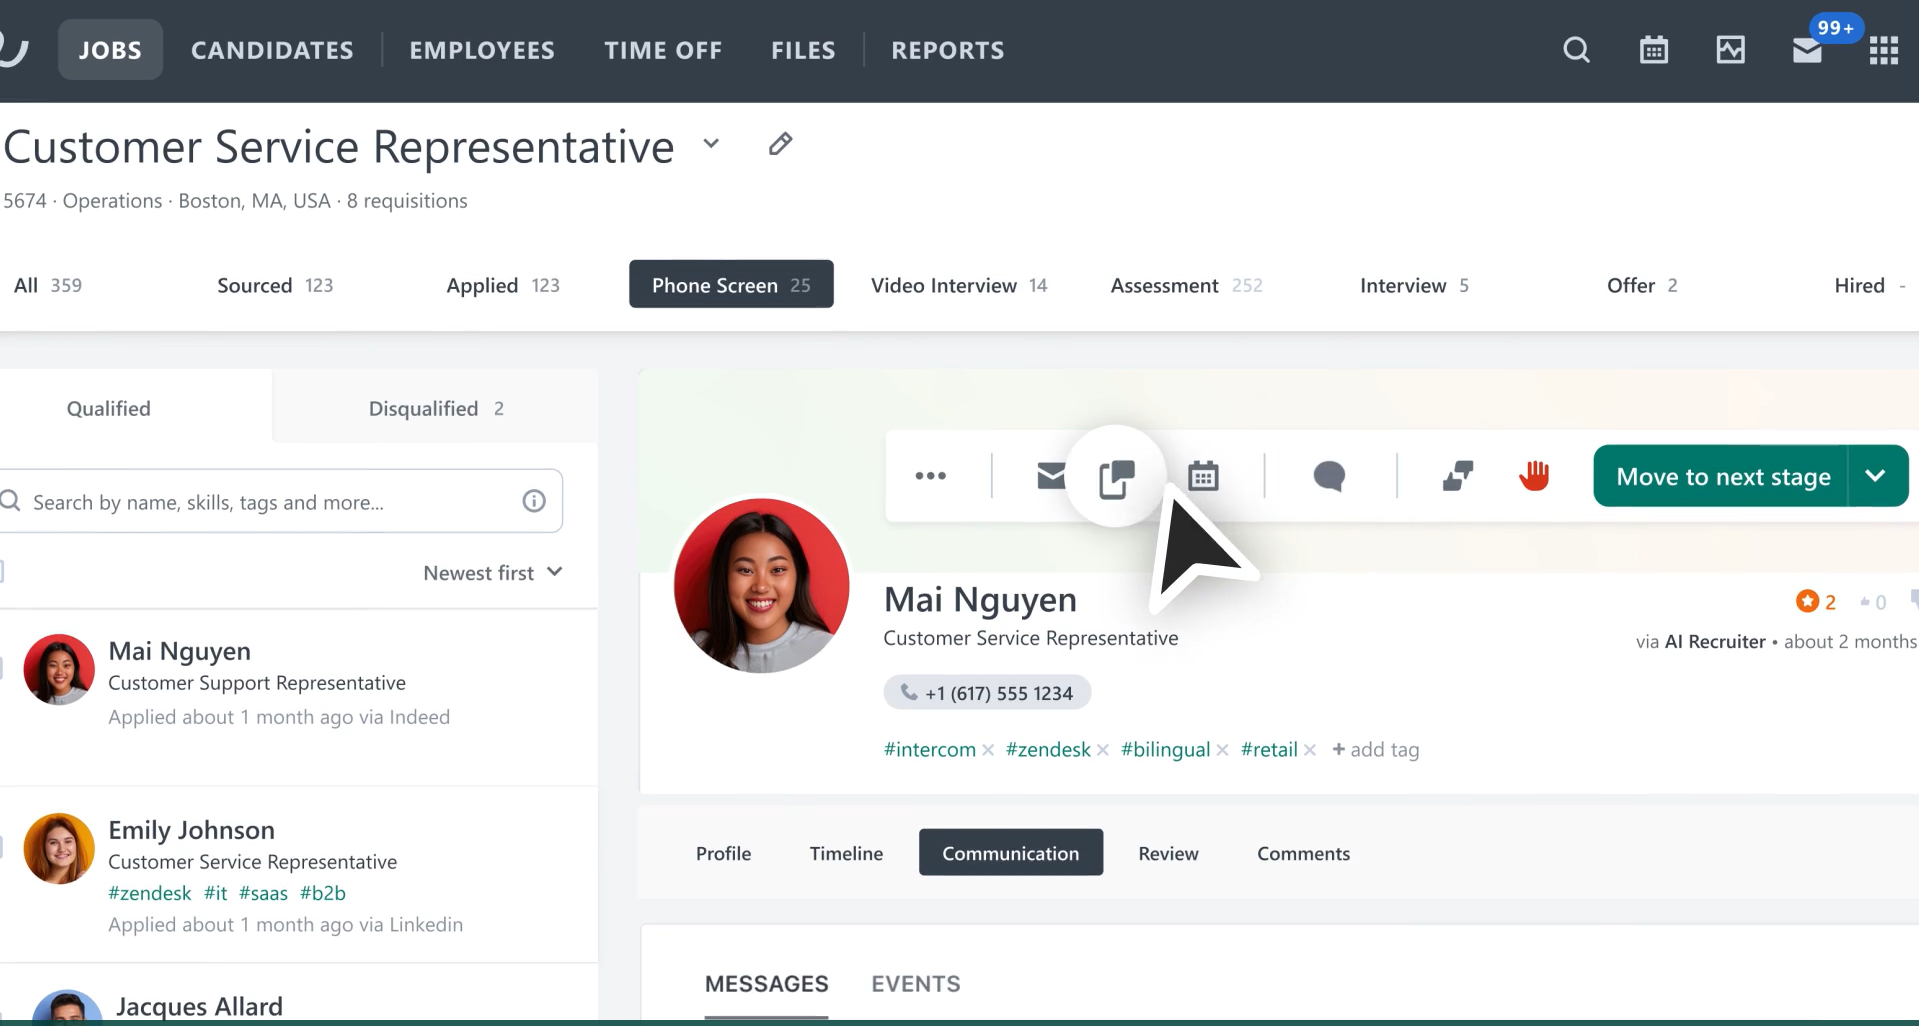Click the comment speech bubble icon

coord(1328,476)
